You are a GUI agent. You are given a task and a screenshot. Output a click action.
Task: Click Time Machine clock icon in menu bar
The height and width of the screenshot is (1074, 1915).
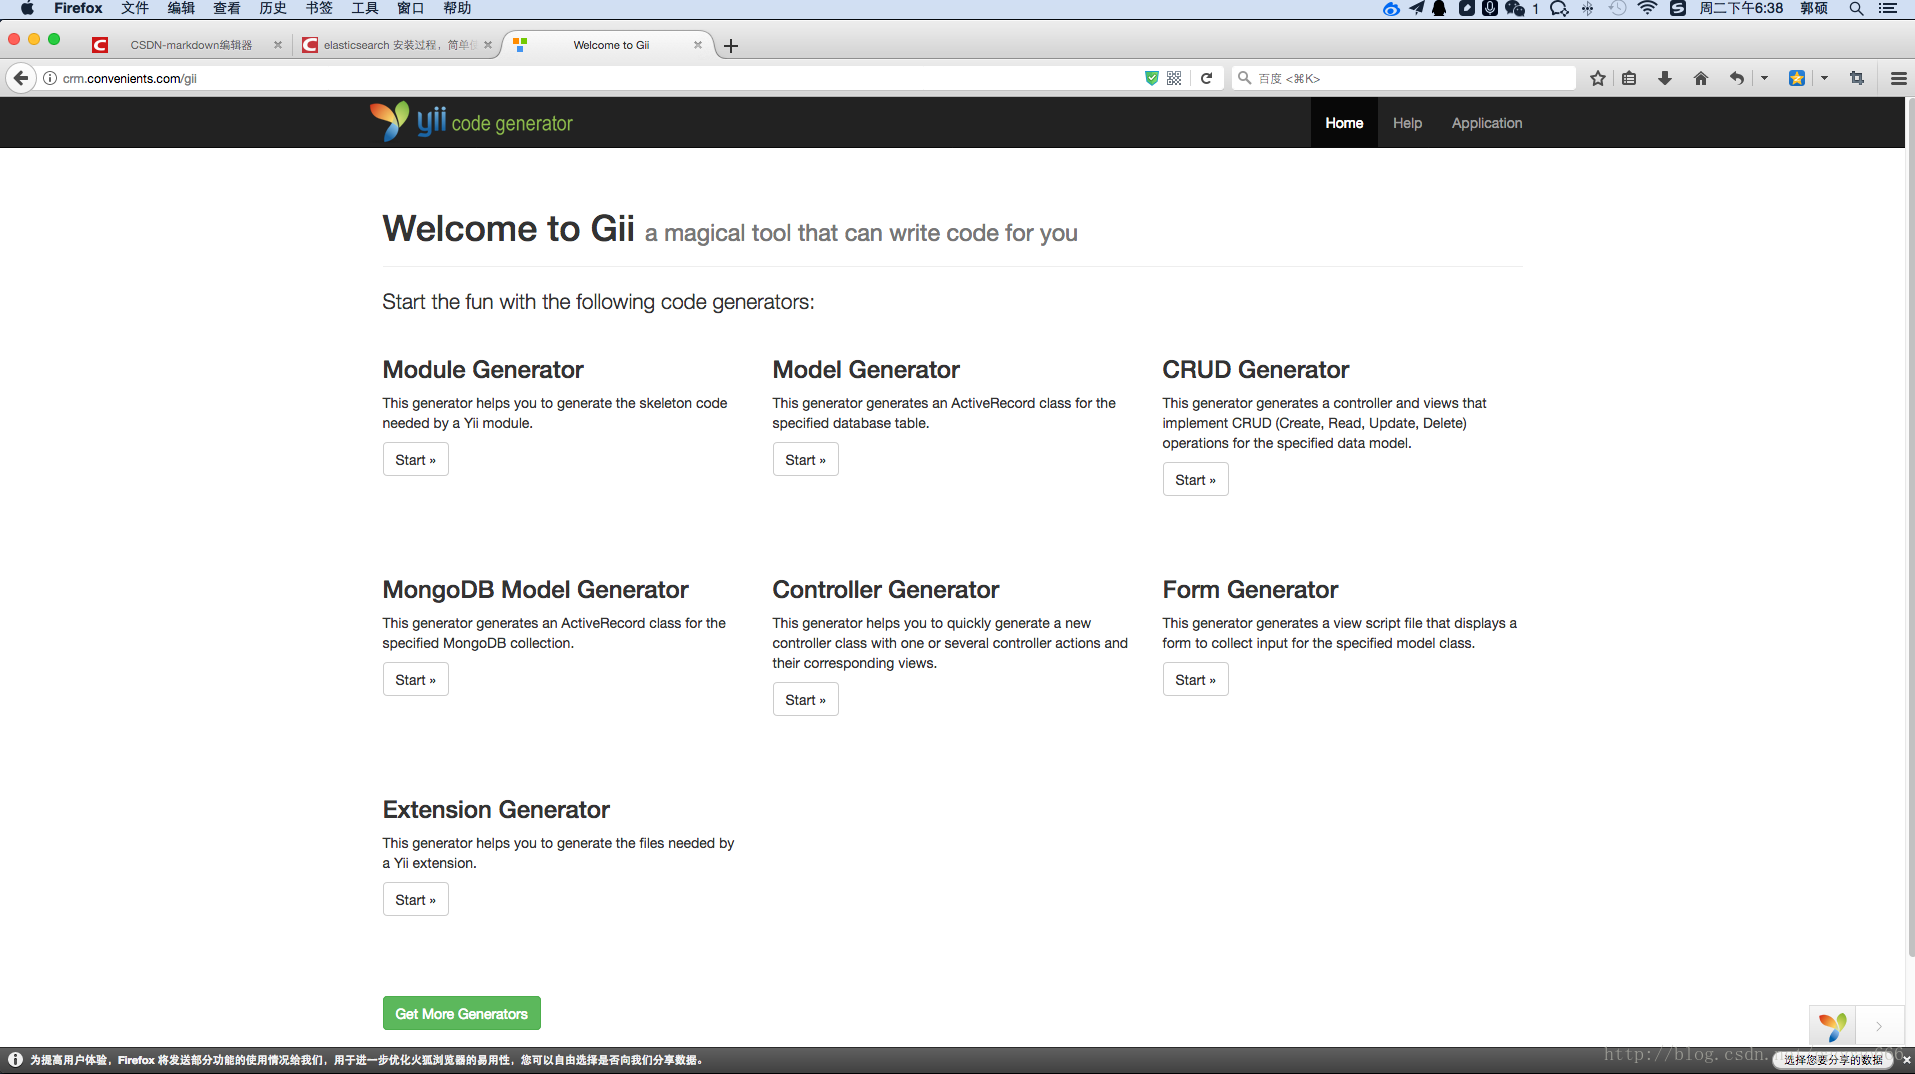[1617, 9]
